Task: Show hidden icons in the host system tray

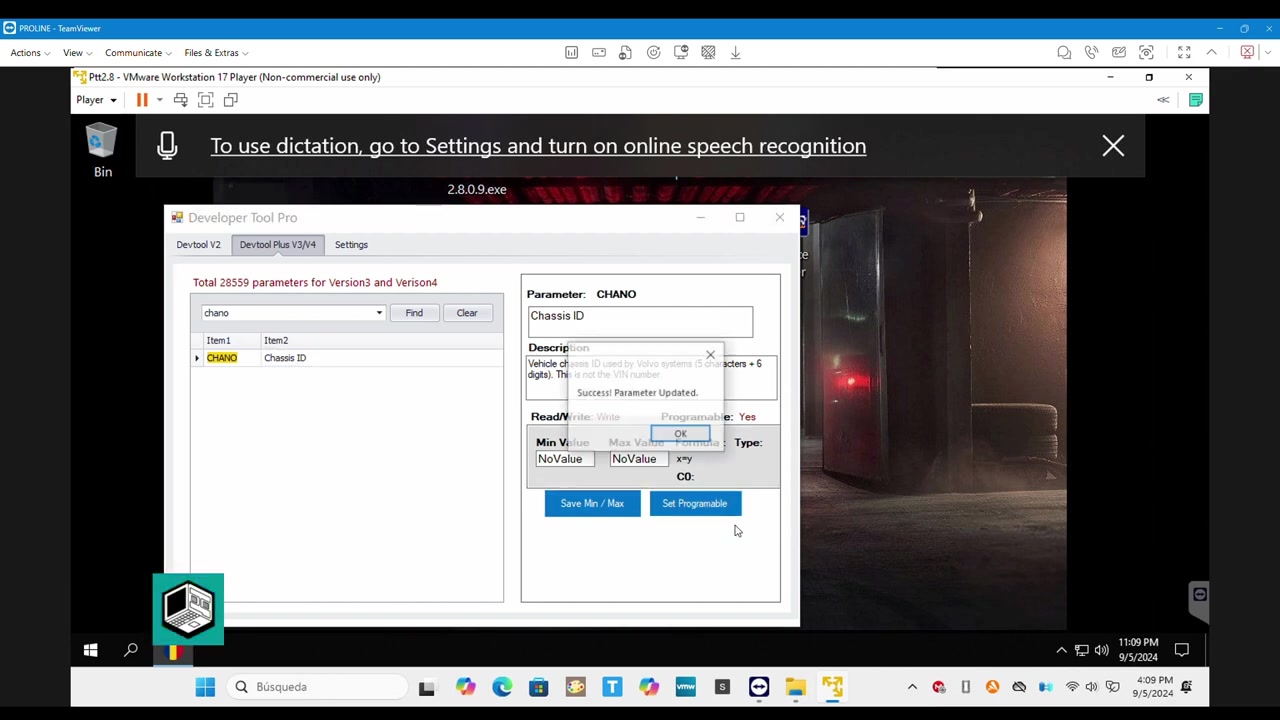Action: pos(912,687)
